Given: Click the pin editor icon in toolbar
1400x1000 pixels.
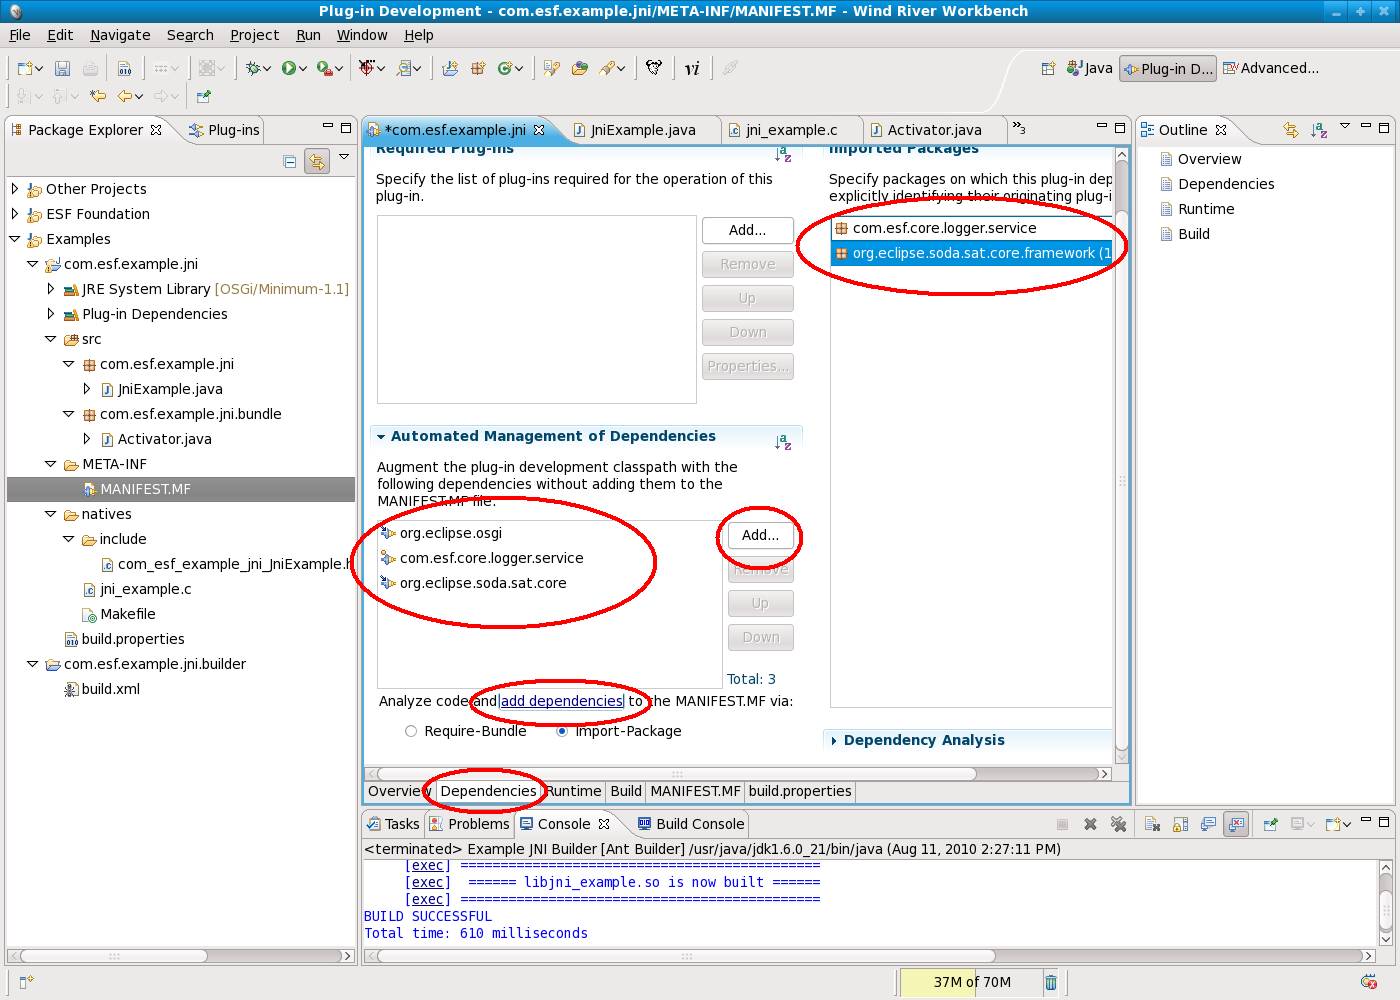Looking at the screenshot, I should point(204,96).
